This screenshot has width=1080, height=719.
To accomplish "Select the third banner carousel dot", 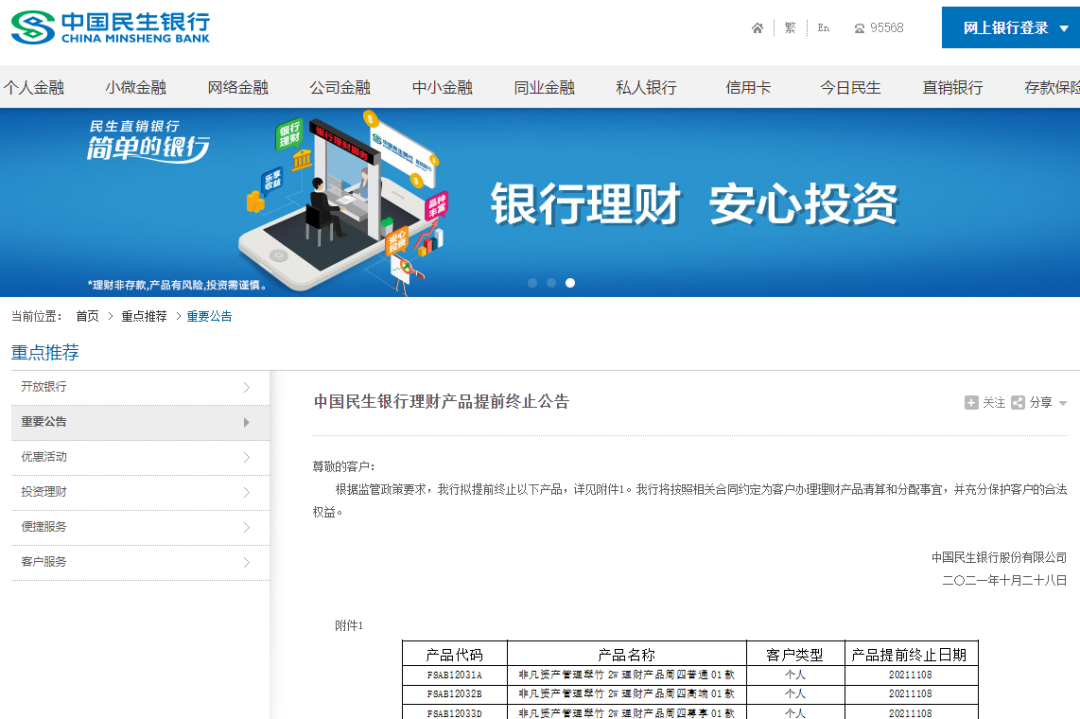I will click(x=570, y=283).
